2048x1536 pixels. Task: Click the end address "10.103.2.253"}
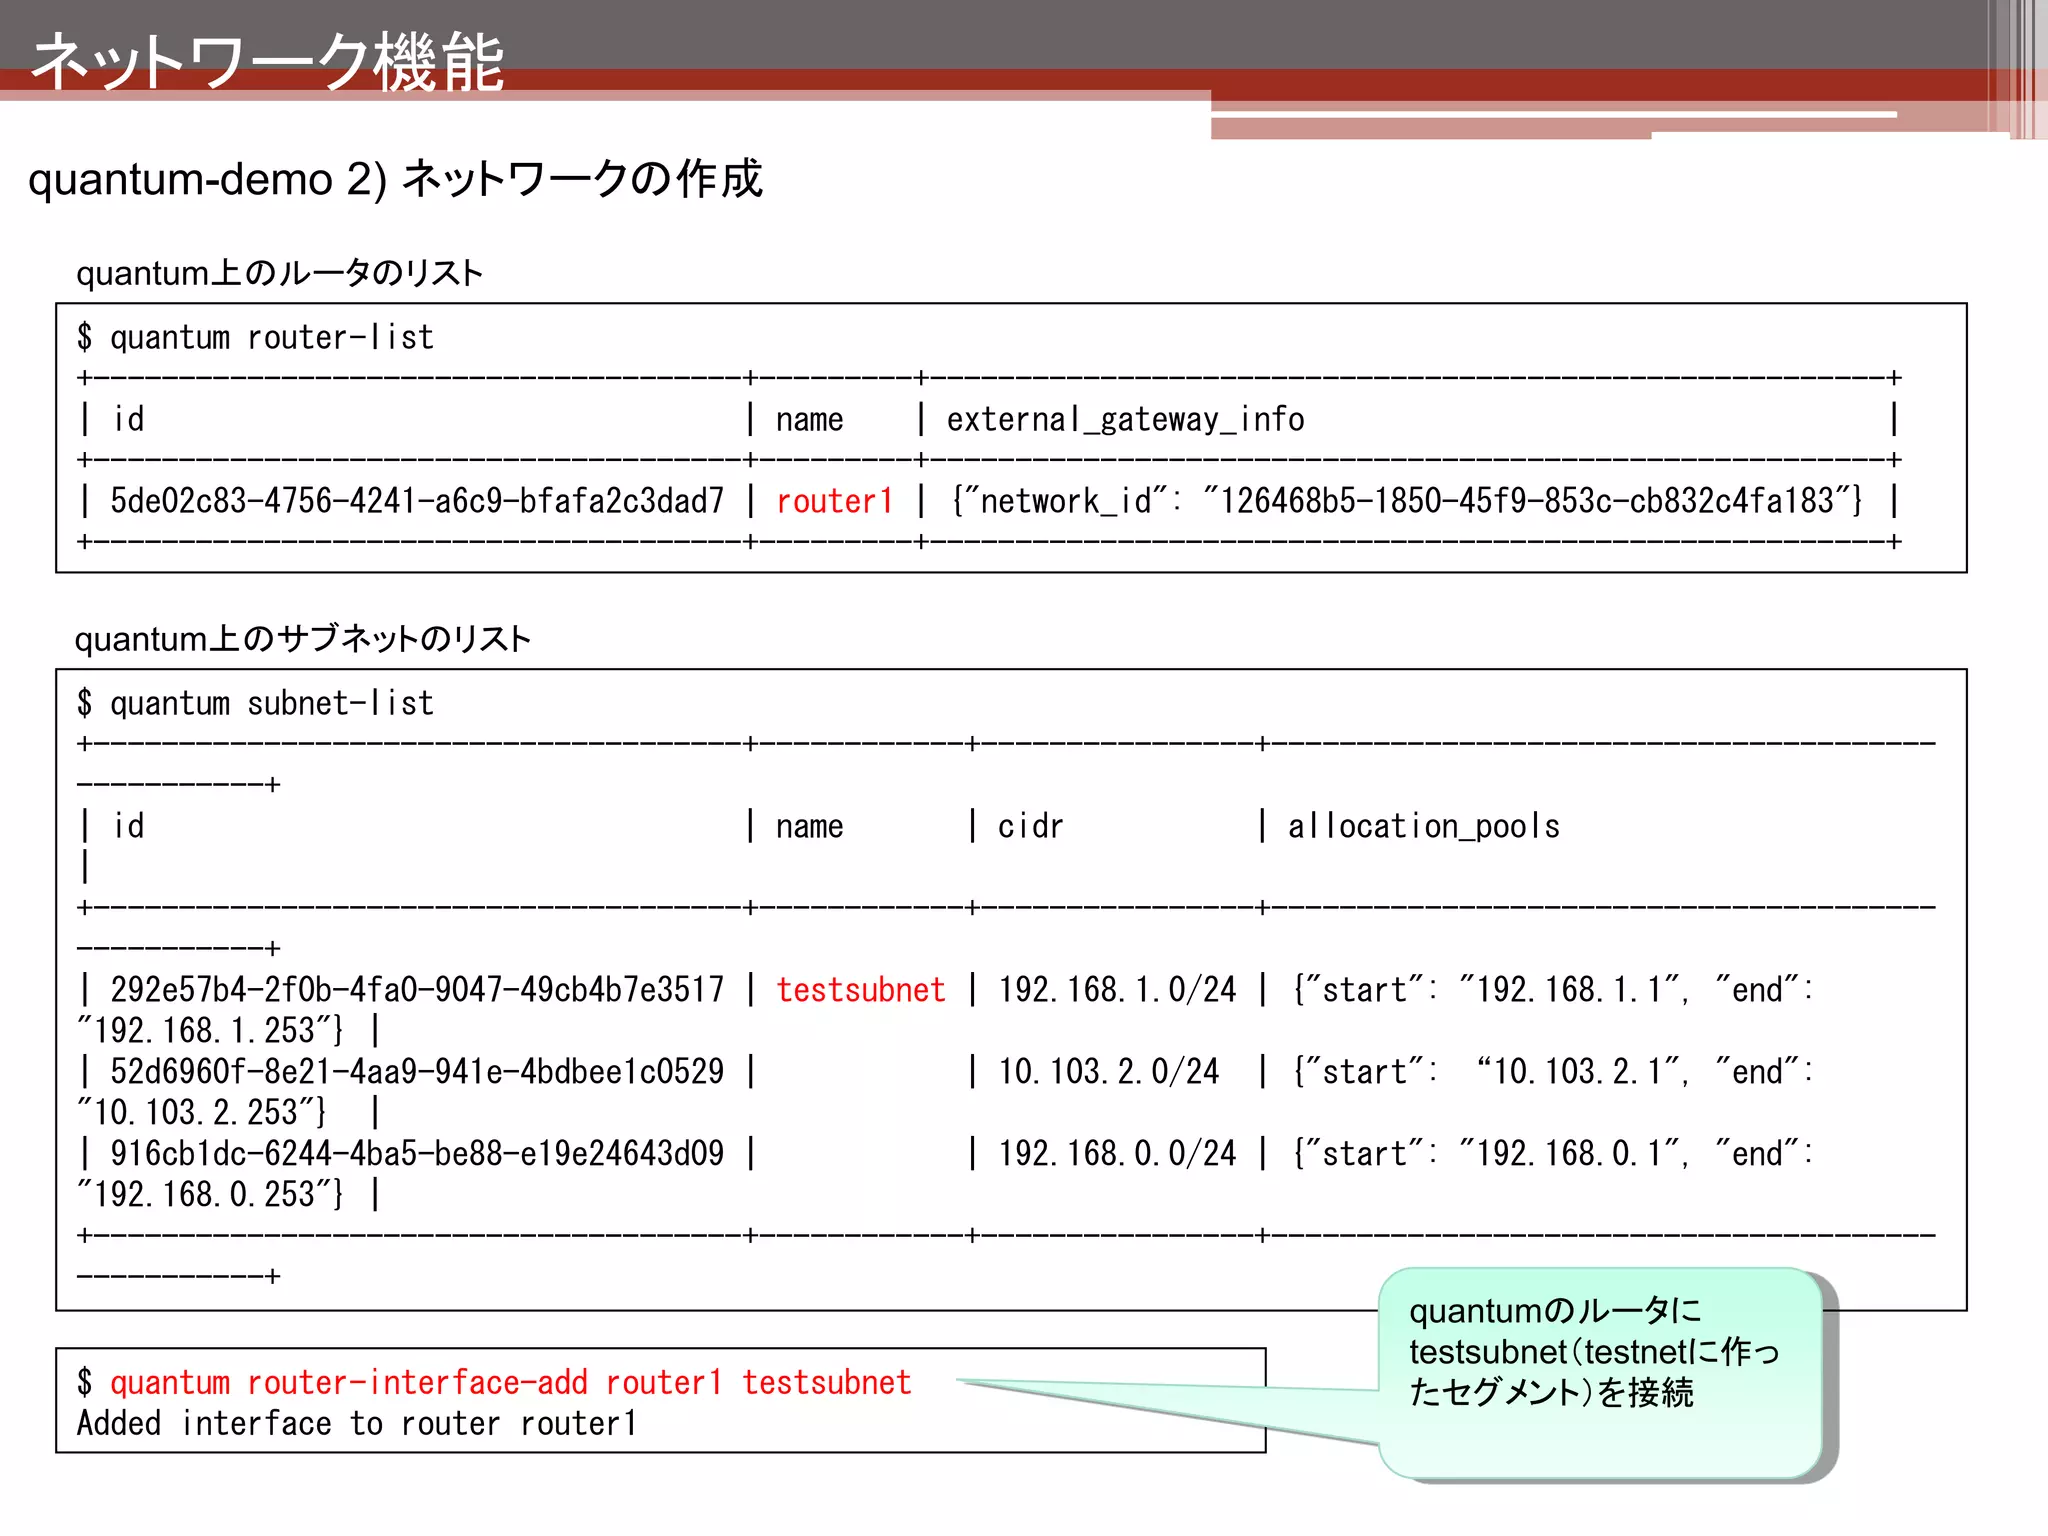click(202, 1113)
